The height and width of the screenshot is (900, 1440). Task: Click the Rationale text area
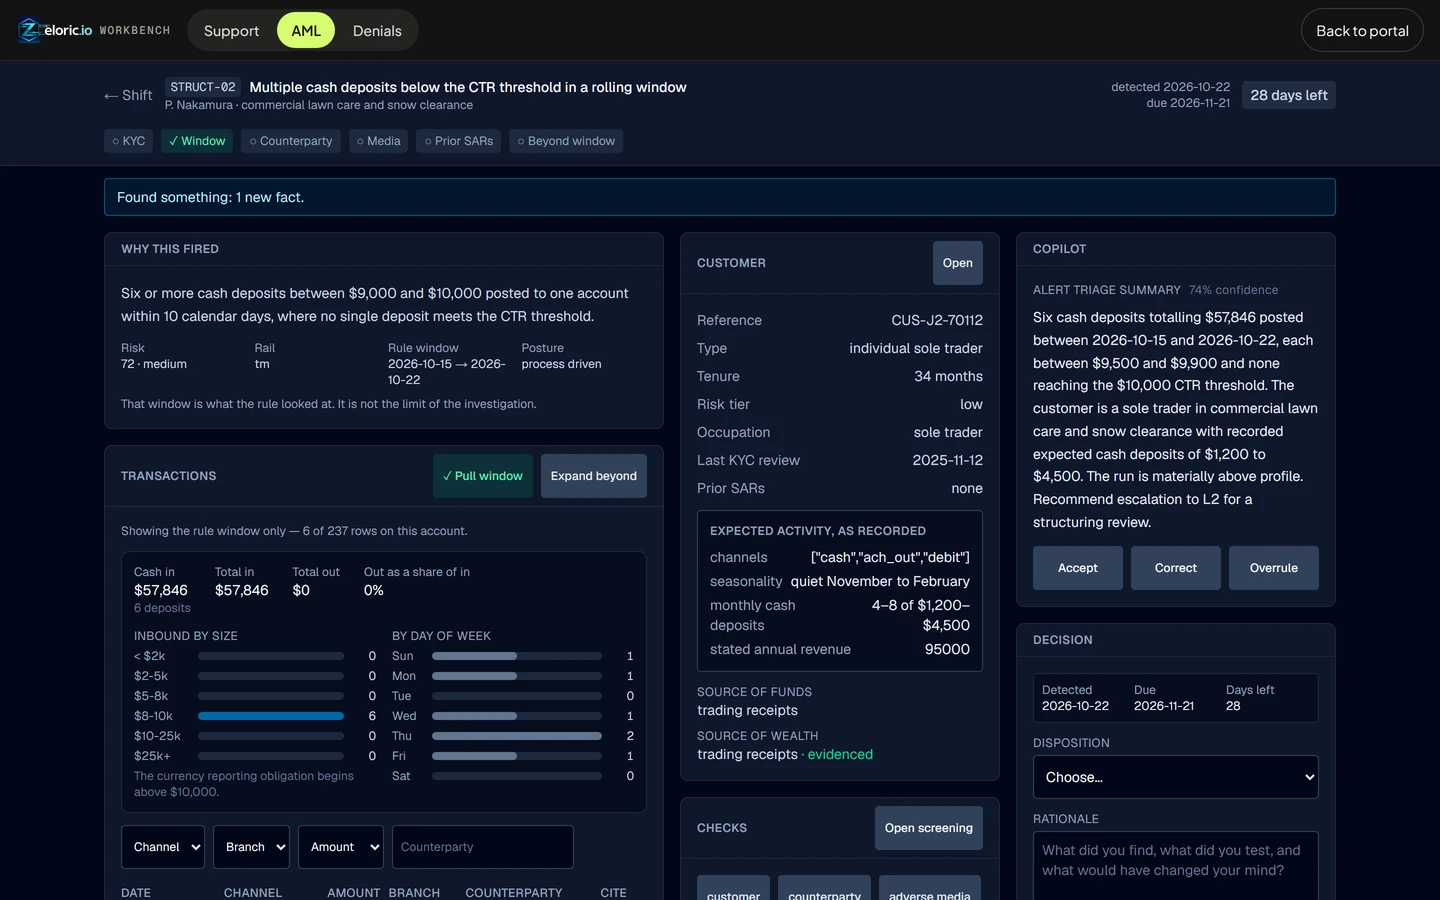1176,867
